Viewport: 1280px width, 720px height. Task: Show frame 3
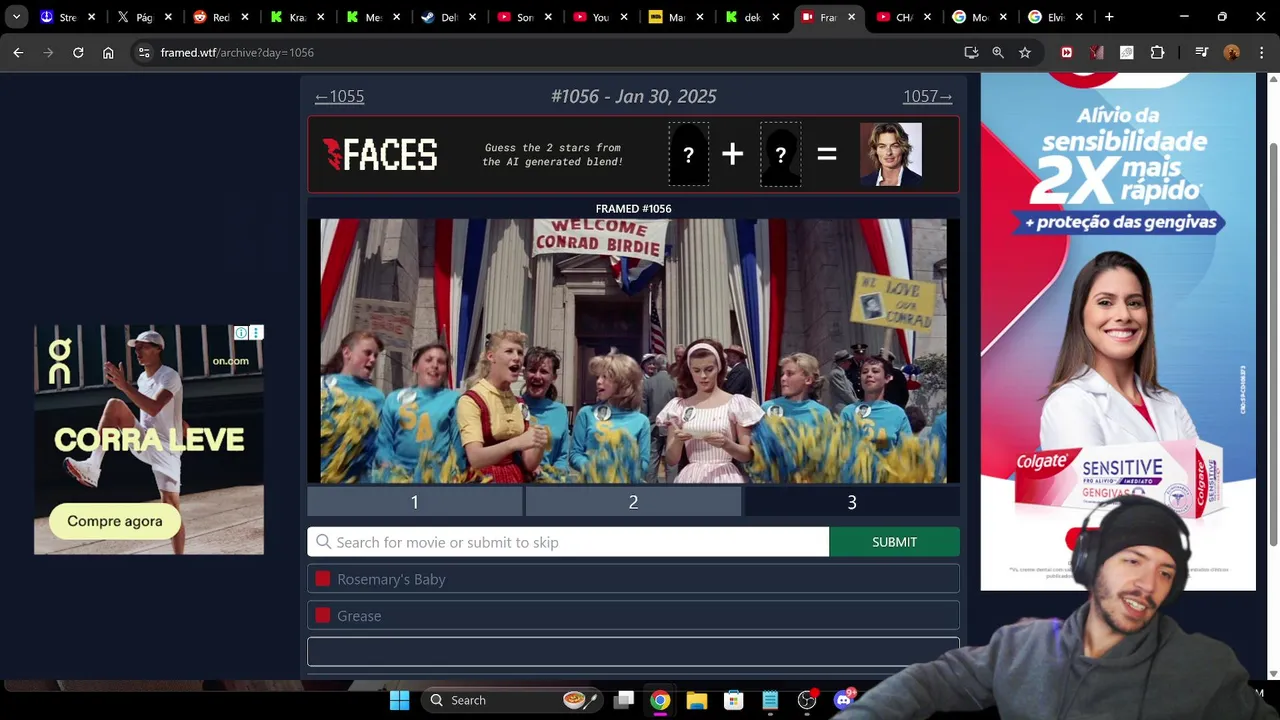(x=852, y=502)
